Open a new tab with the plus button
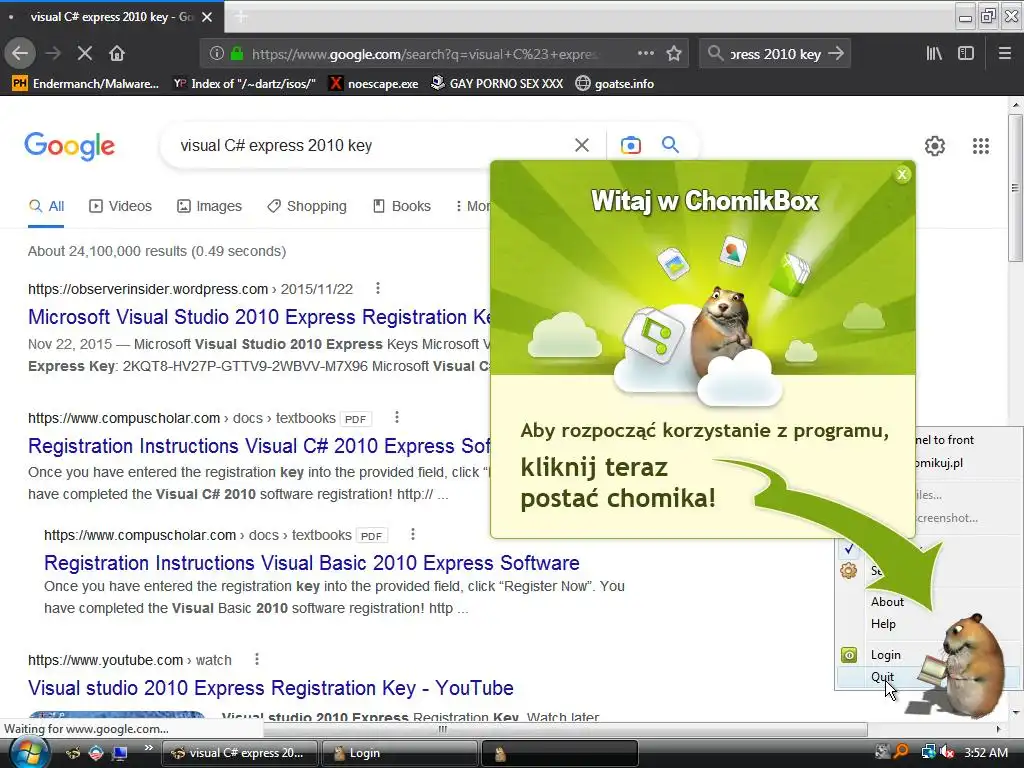 (x=241, y=17)
